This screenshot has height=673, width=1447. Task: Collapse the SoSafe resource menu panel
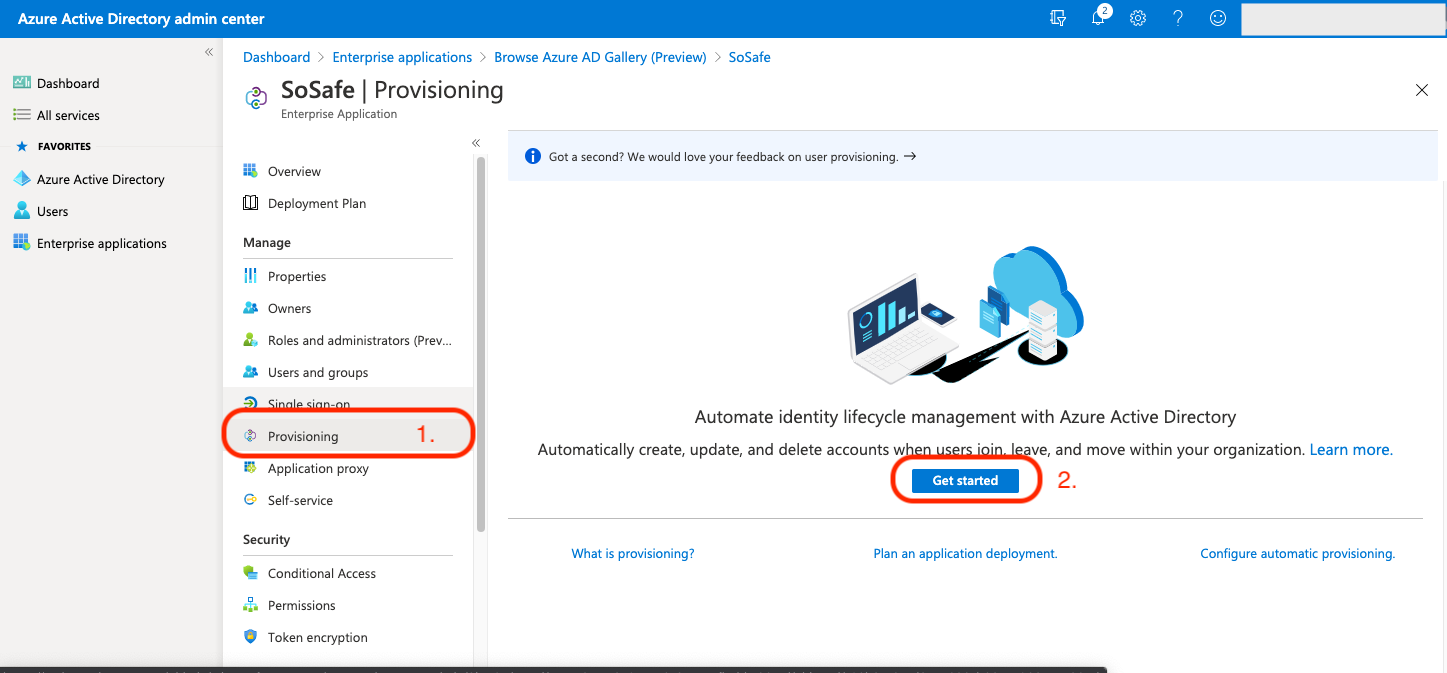(476, 143)
